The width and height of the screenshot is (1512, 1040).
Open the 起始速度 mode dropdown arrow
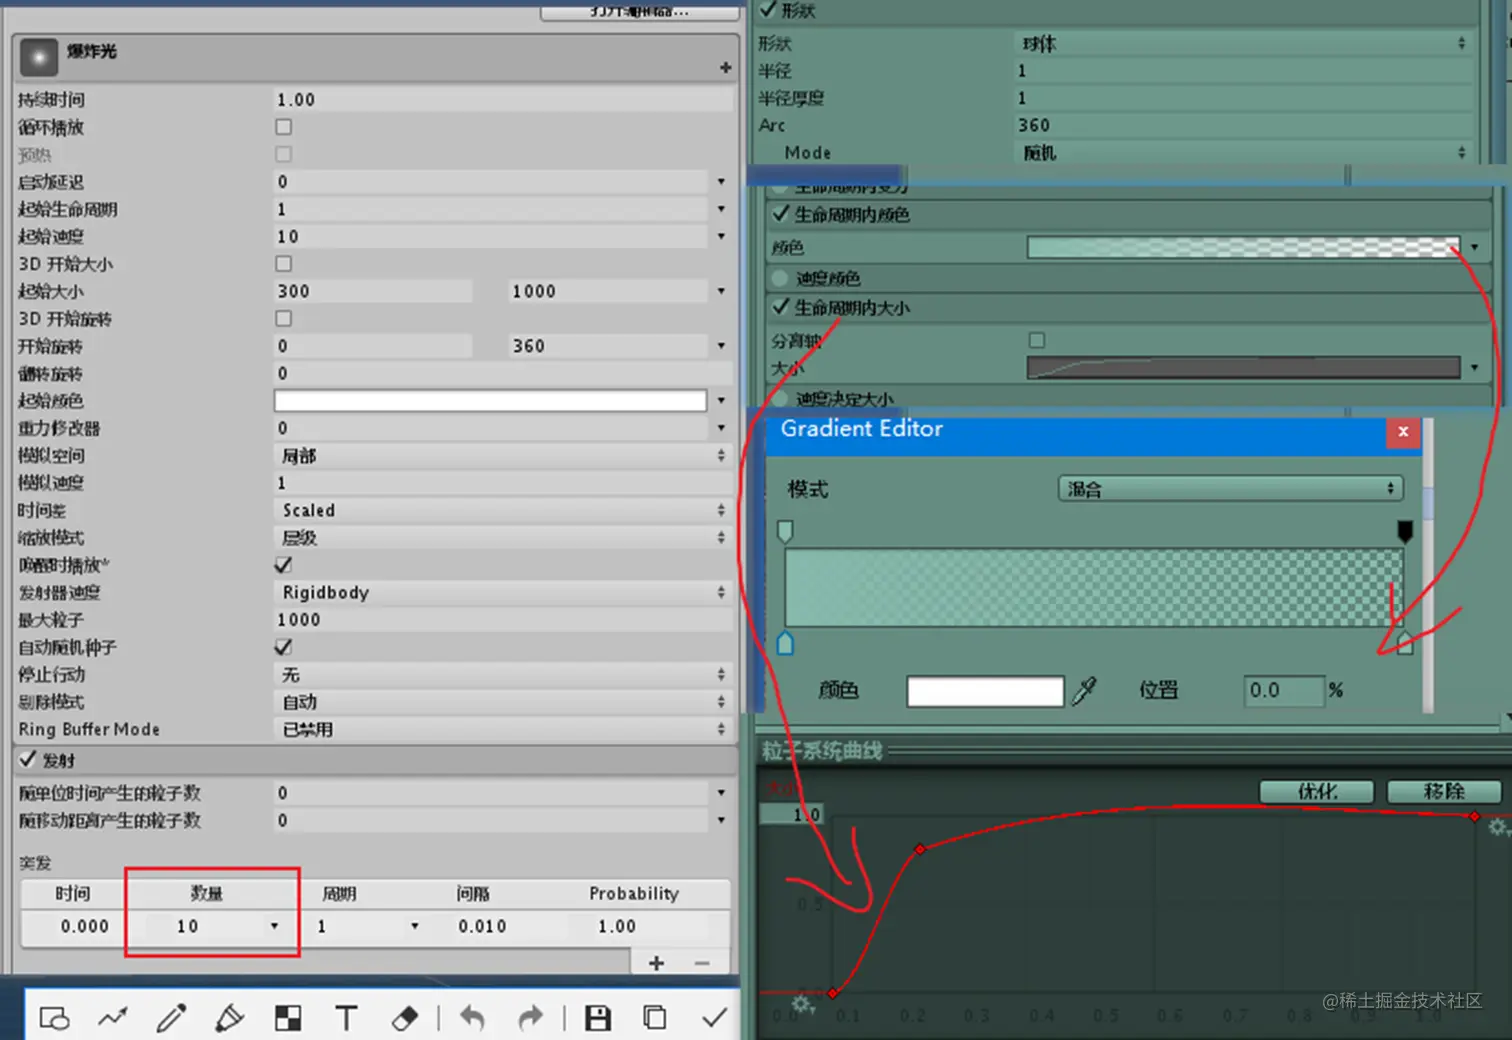pos(721,236)
